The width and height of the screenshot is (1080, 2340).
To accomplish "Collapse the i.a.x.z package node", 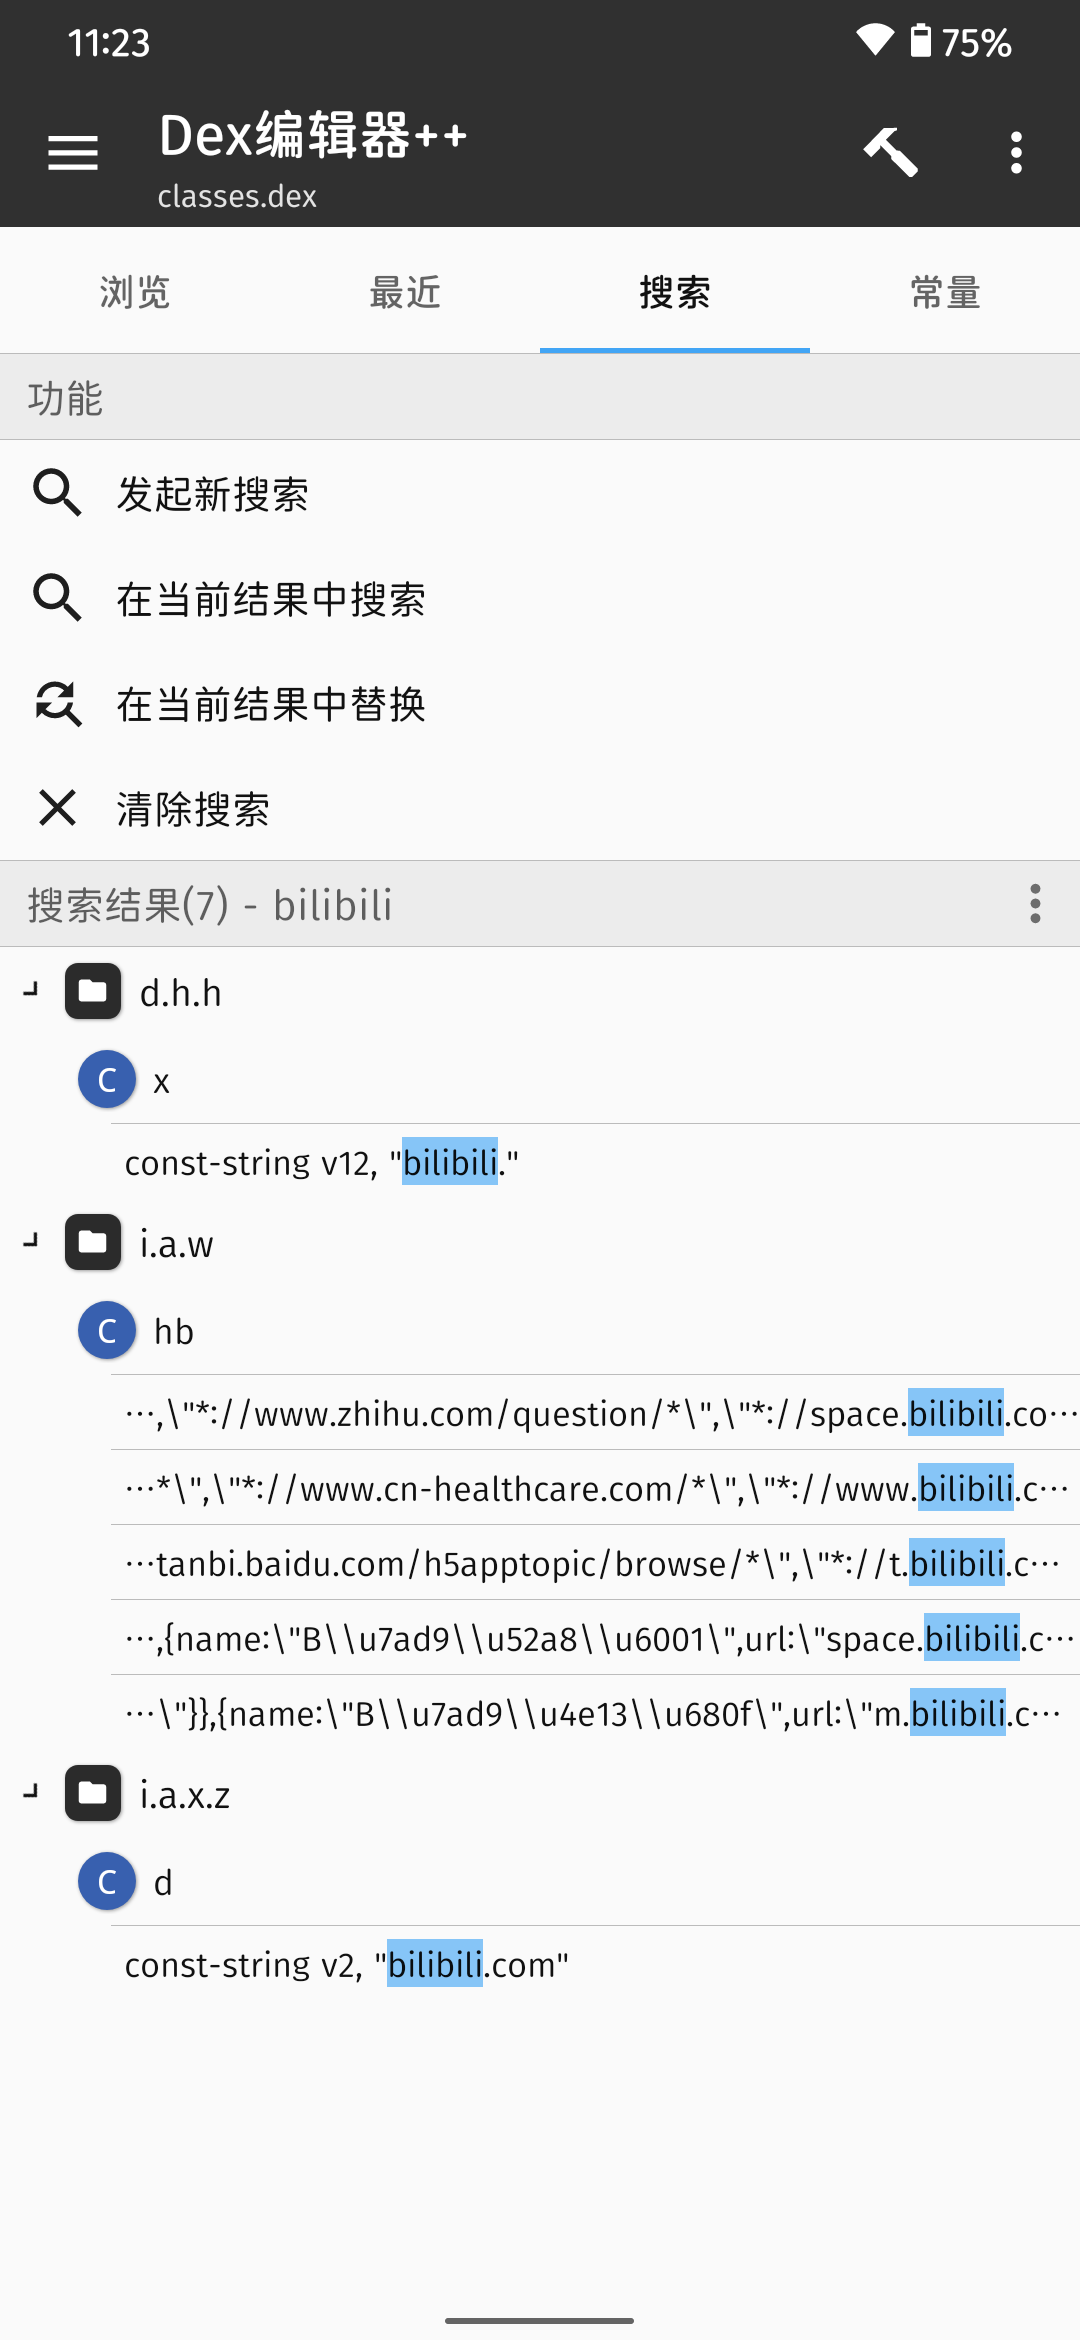I will 31,1792.
